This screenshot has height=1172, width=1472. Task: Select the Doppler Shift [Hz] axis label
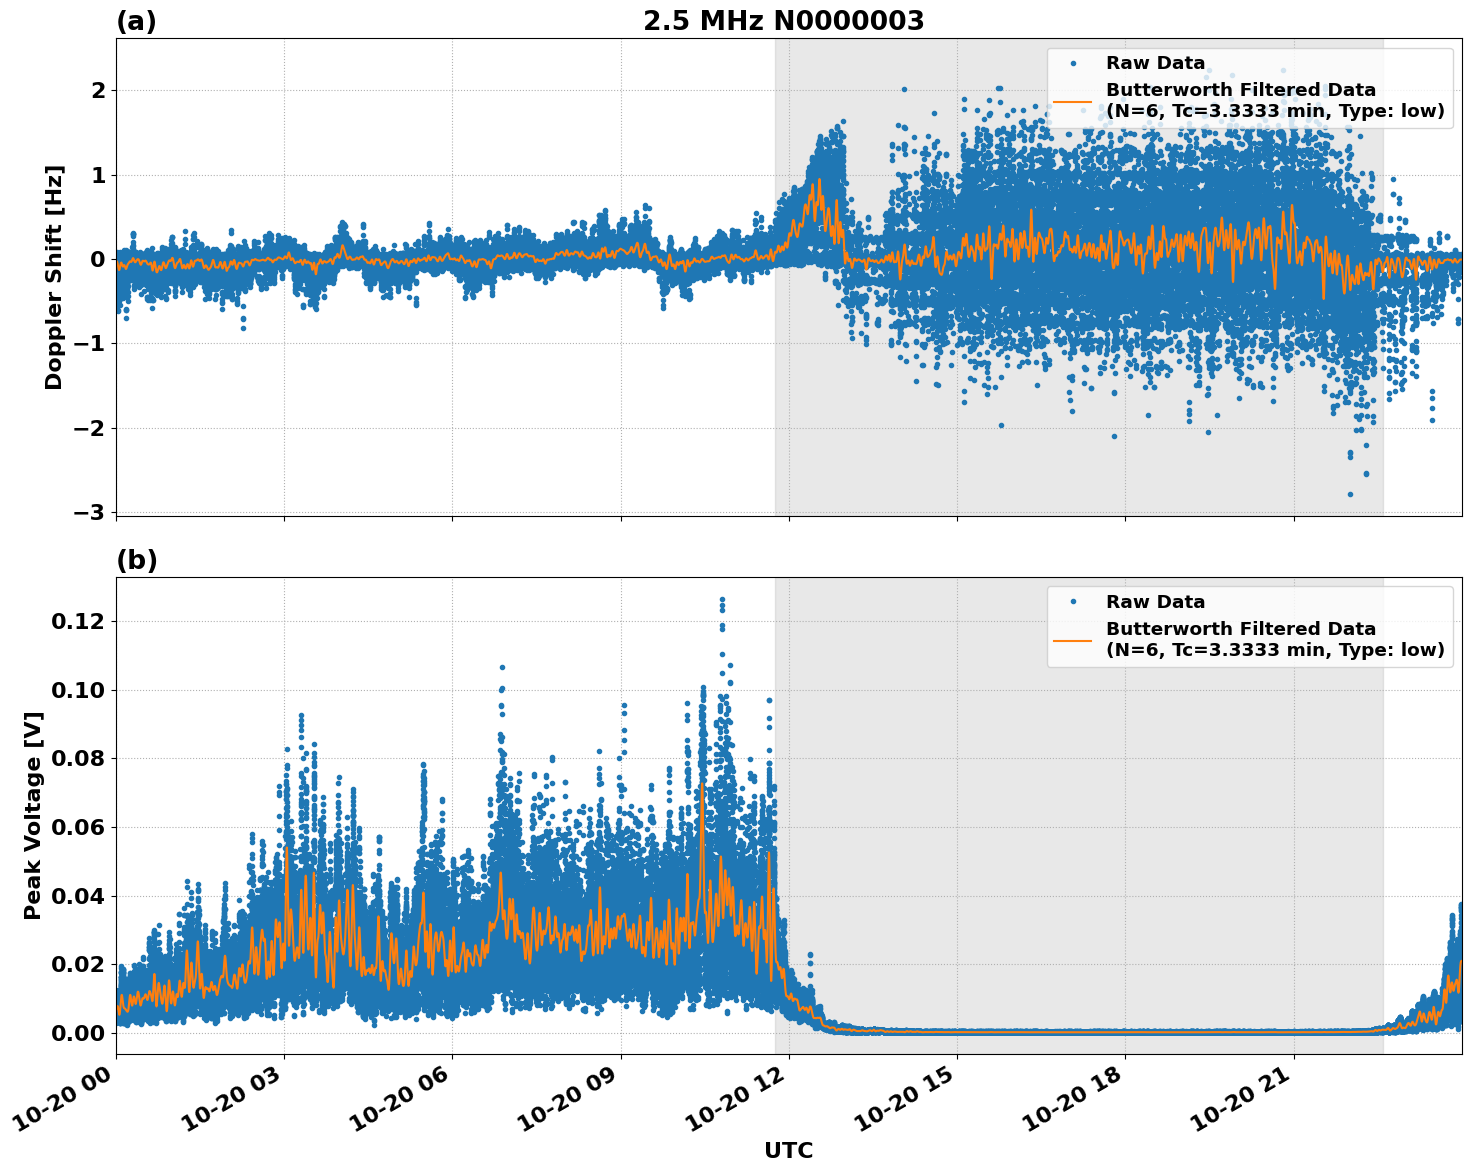click(54, 277)
